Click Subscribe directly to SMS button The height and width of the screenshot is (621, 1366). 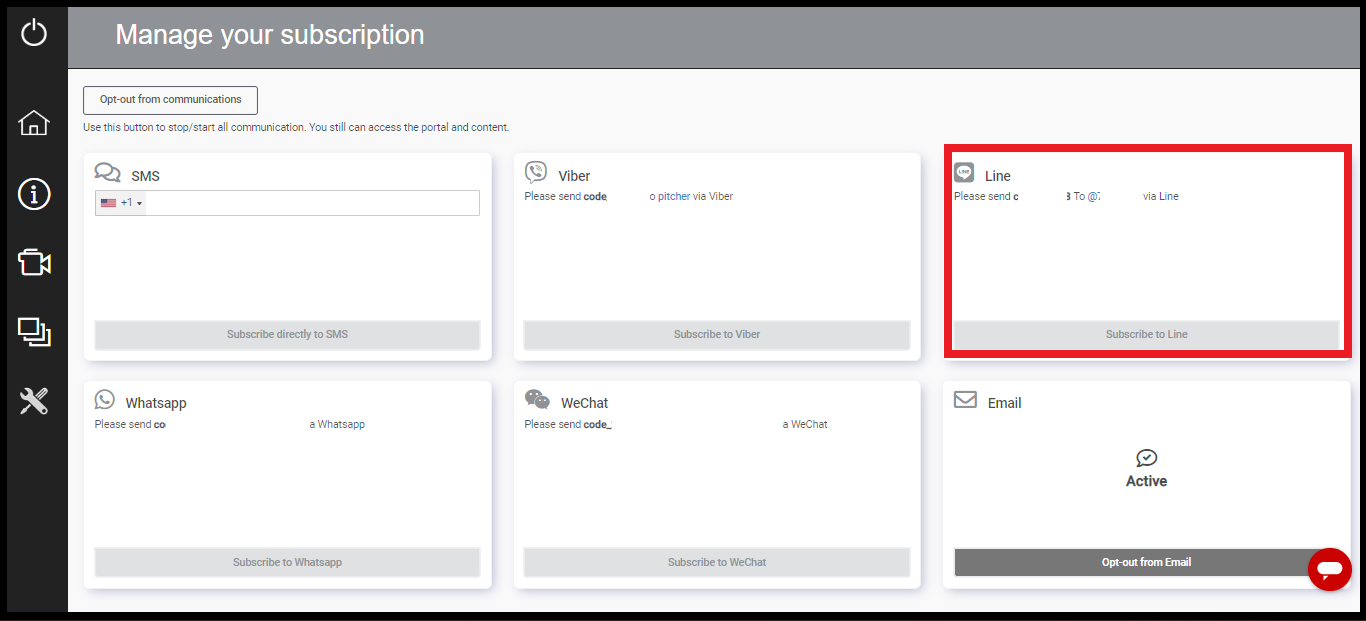tap(287, 334)
